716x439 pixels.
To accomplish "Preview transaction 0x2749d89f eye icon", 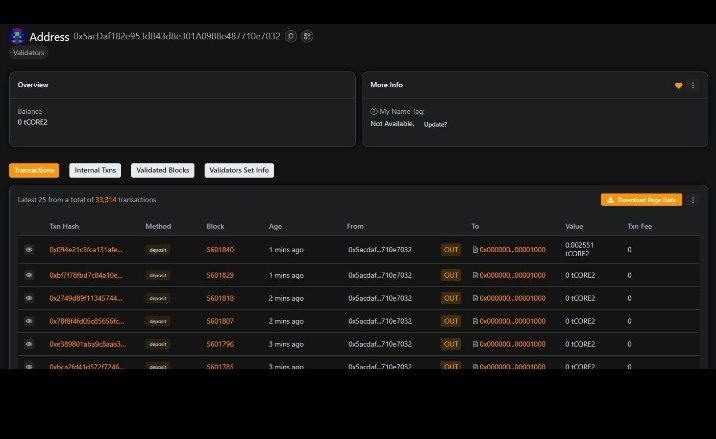I will 29,298.
